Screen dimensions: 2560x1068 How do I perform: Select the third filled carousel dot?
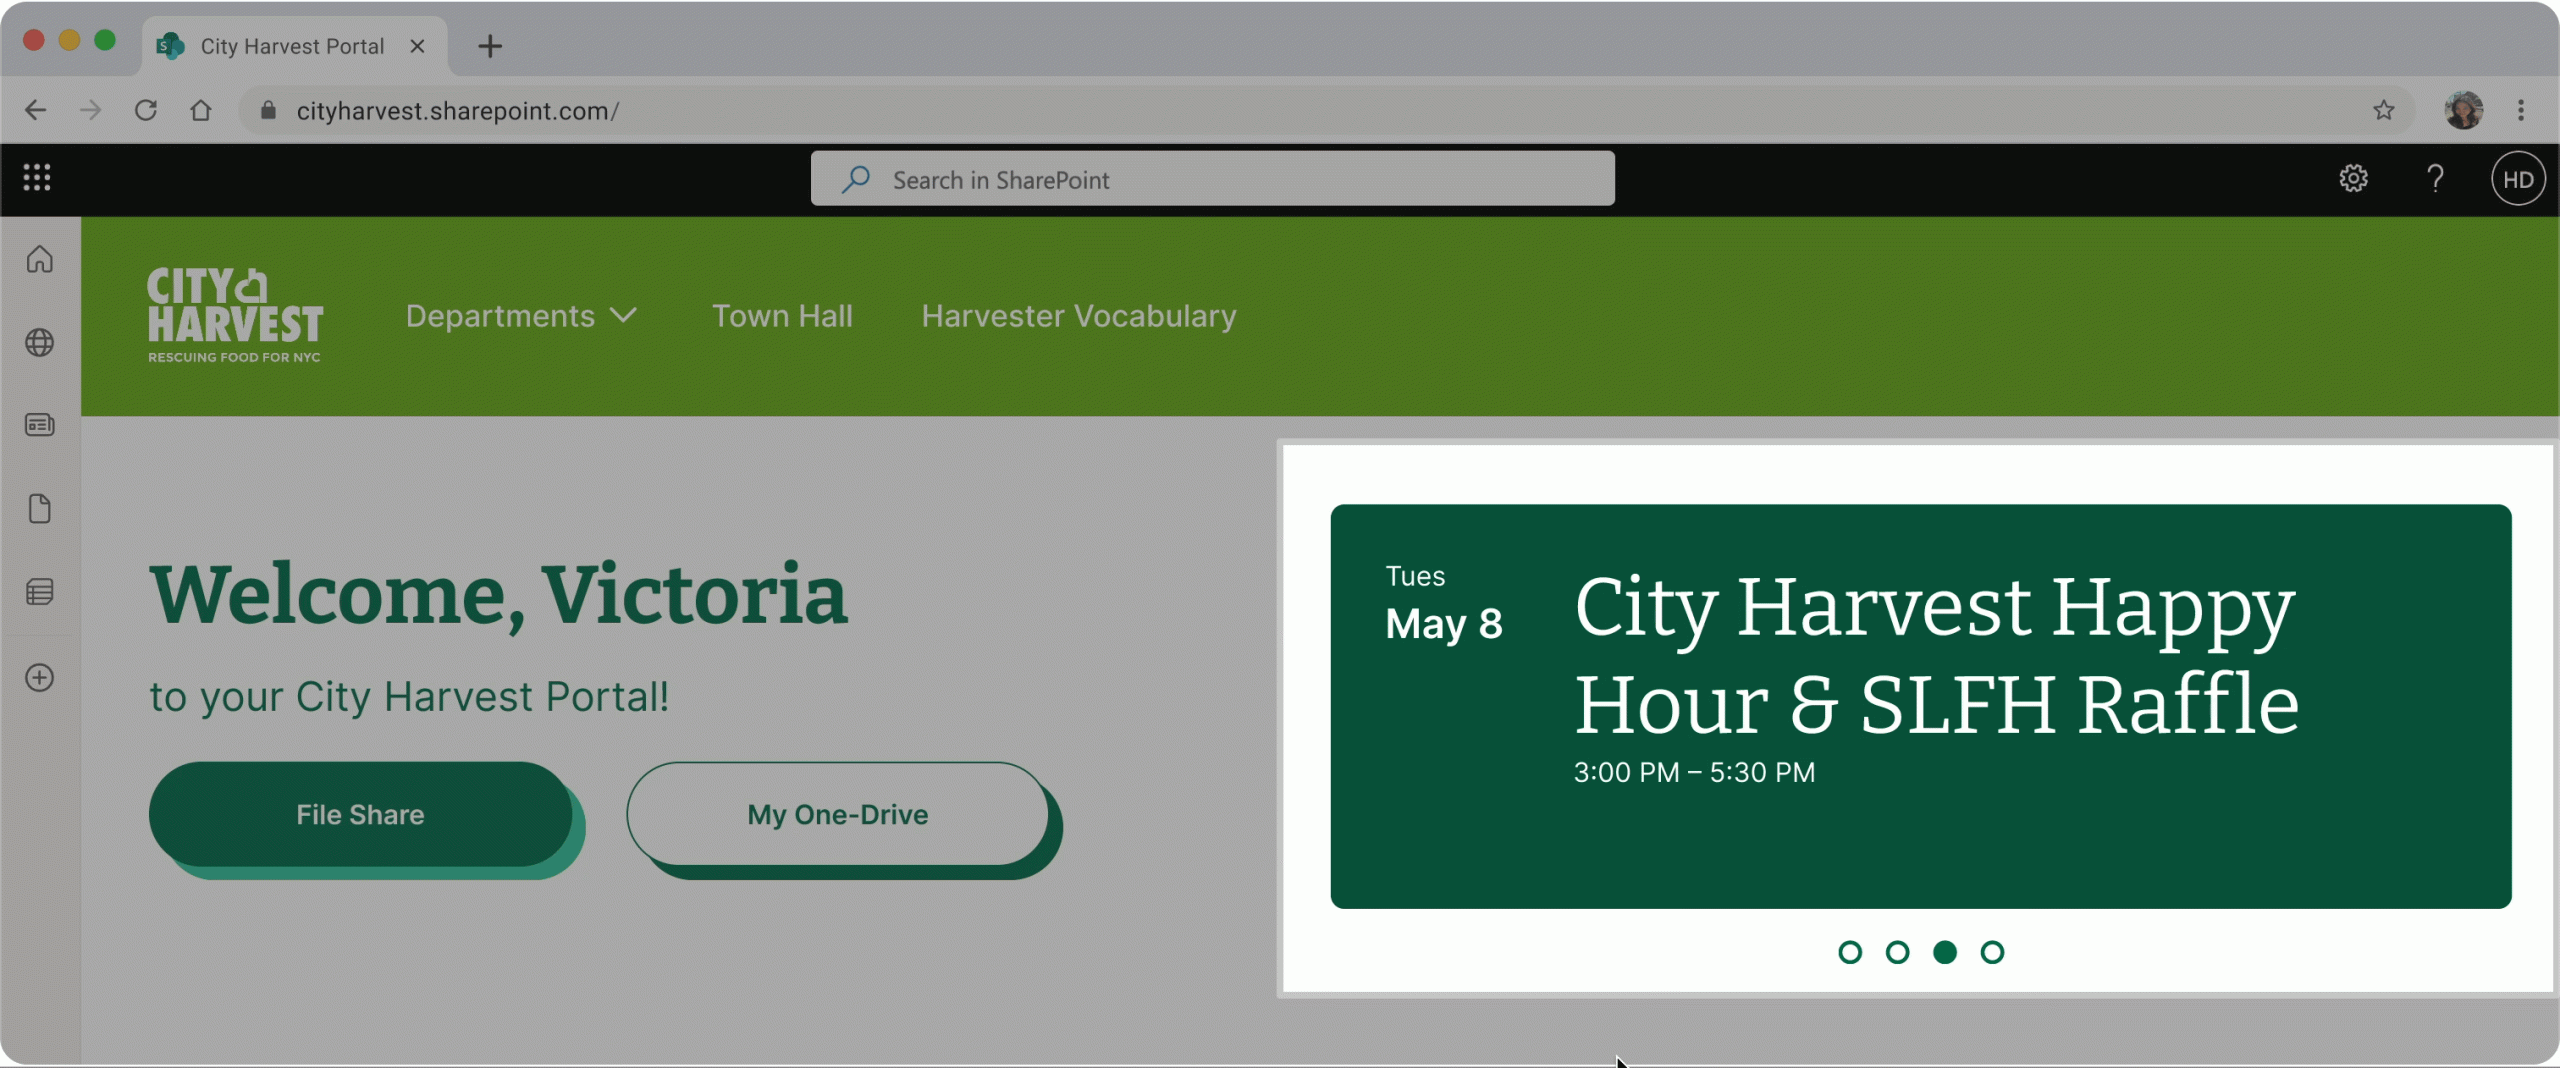coord(1945,952)
